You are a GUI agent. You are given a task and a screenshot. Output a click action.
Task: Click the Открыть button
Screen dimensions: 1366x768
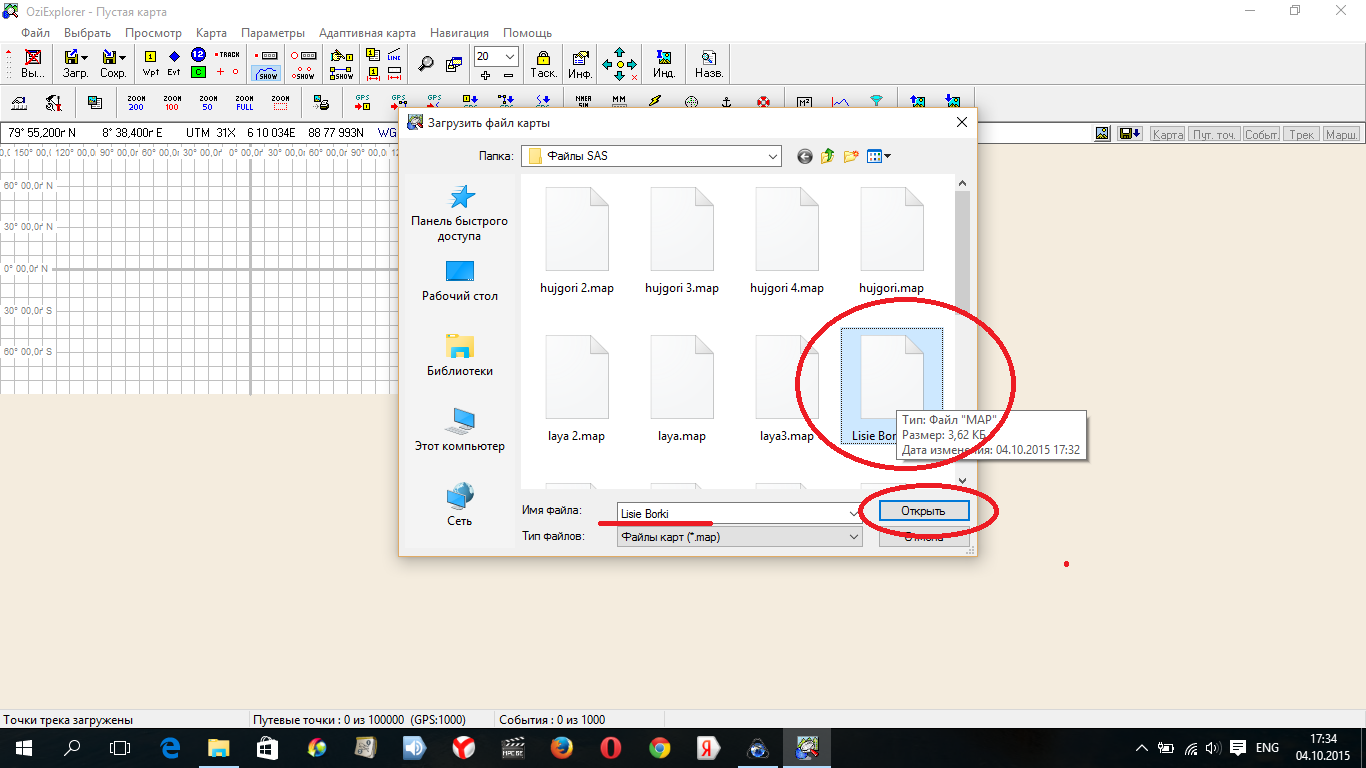[923, 511]
